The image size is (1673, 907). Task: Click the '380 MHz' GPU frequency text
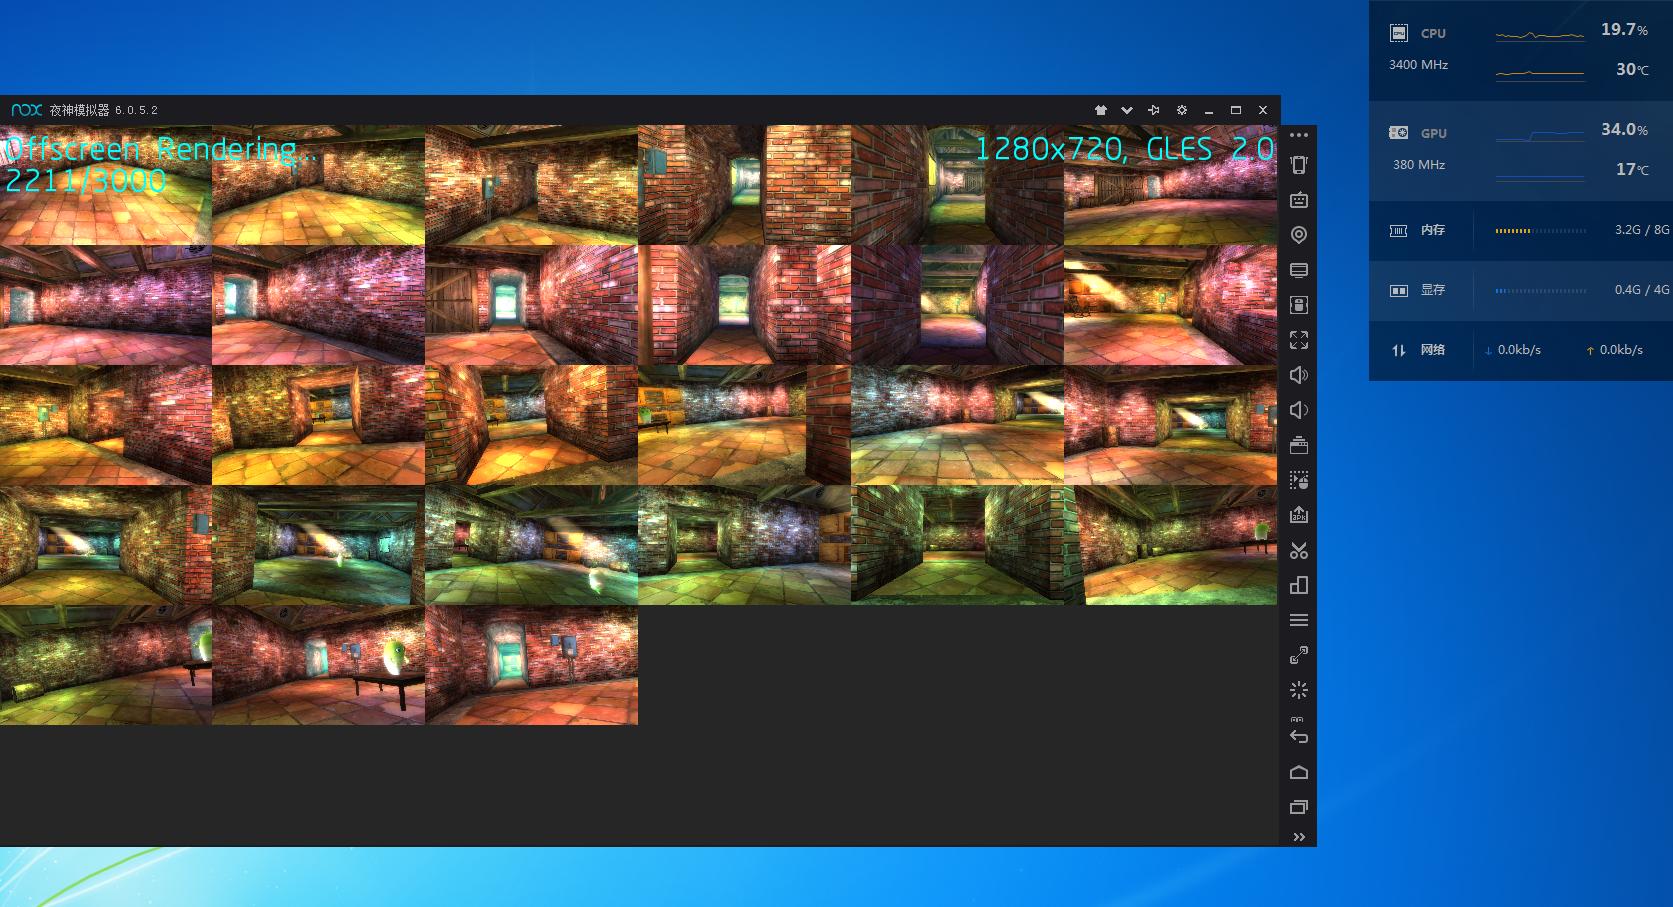(1419, 165)
